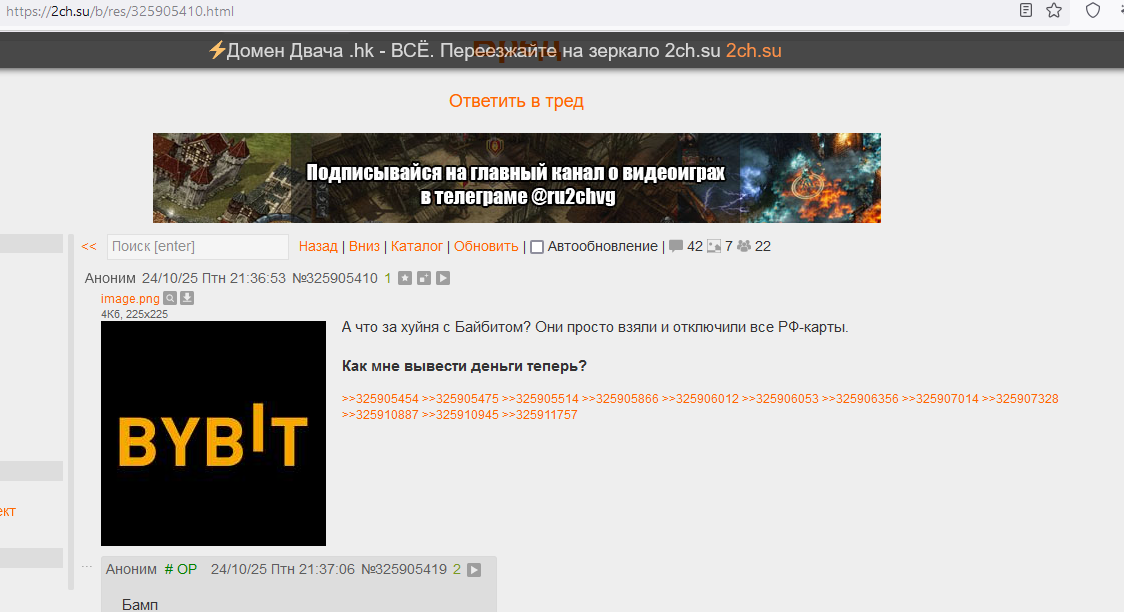Image resolution: width=1124 pixels, height=612 pixels.
Task: Jump down with the Вниз link
Action: pos(364,247)
